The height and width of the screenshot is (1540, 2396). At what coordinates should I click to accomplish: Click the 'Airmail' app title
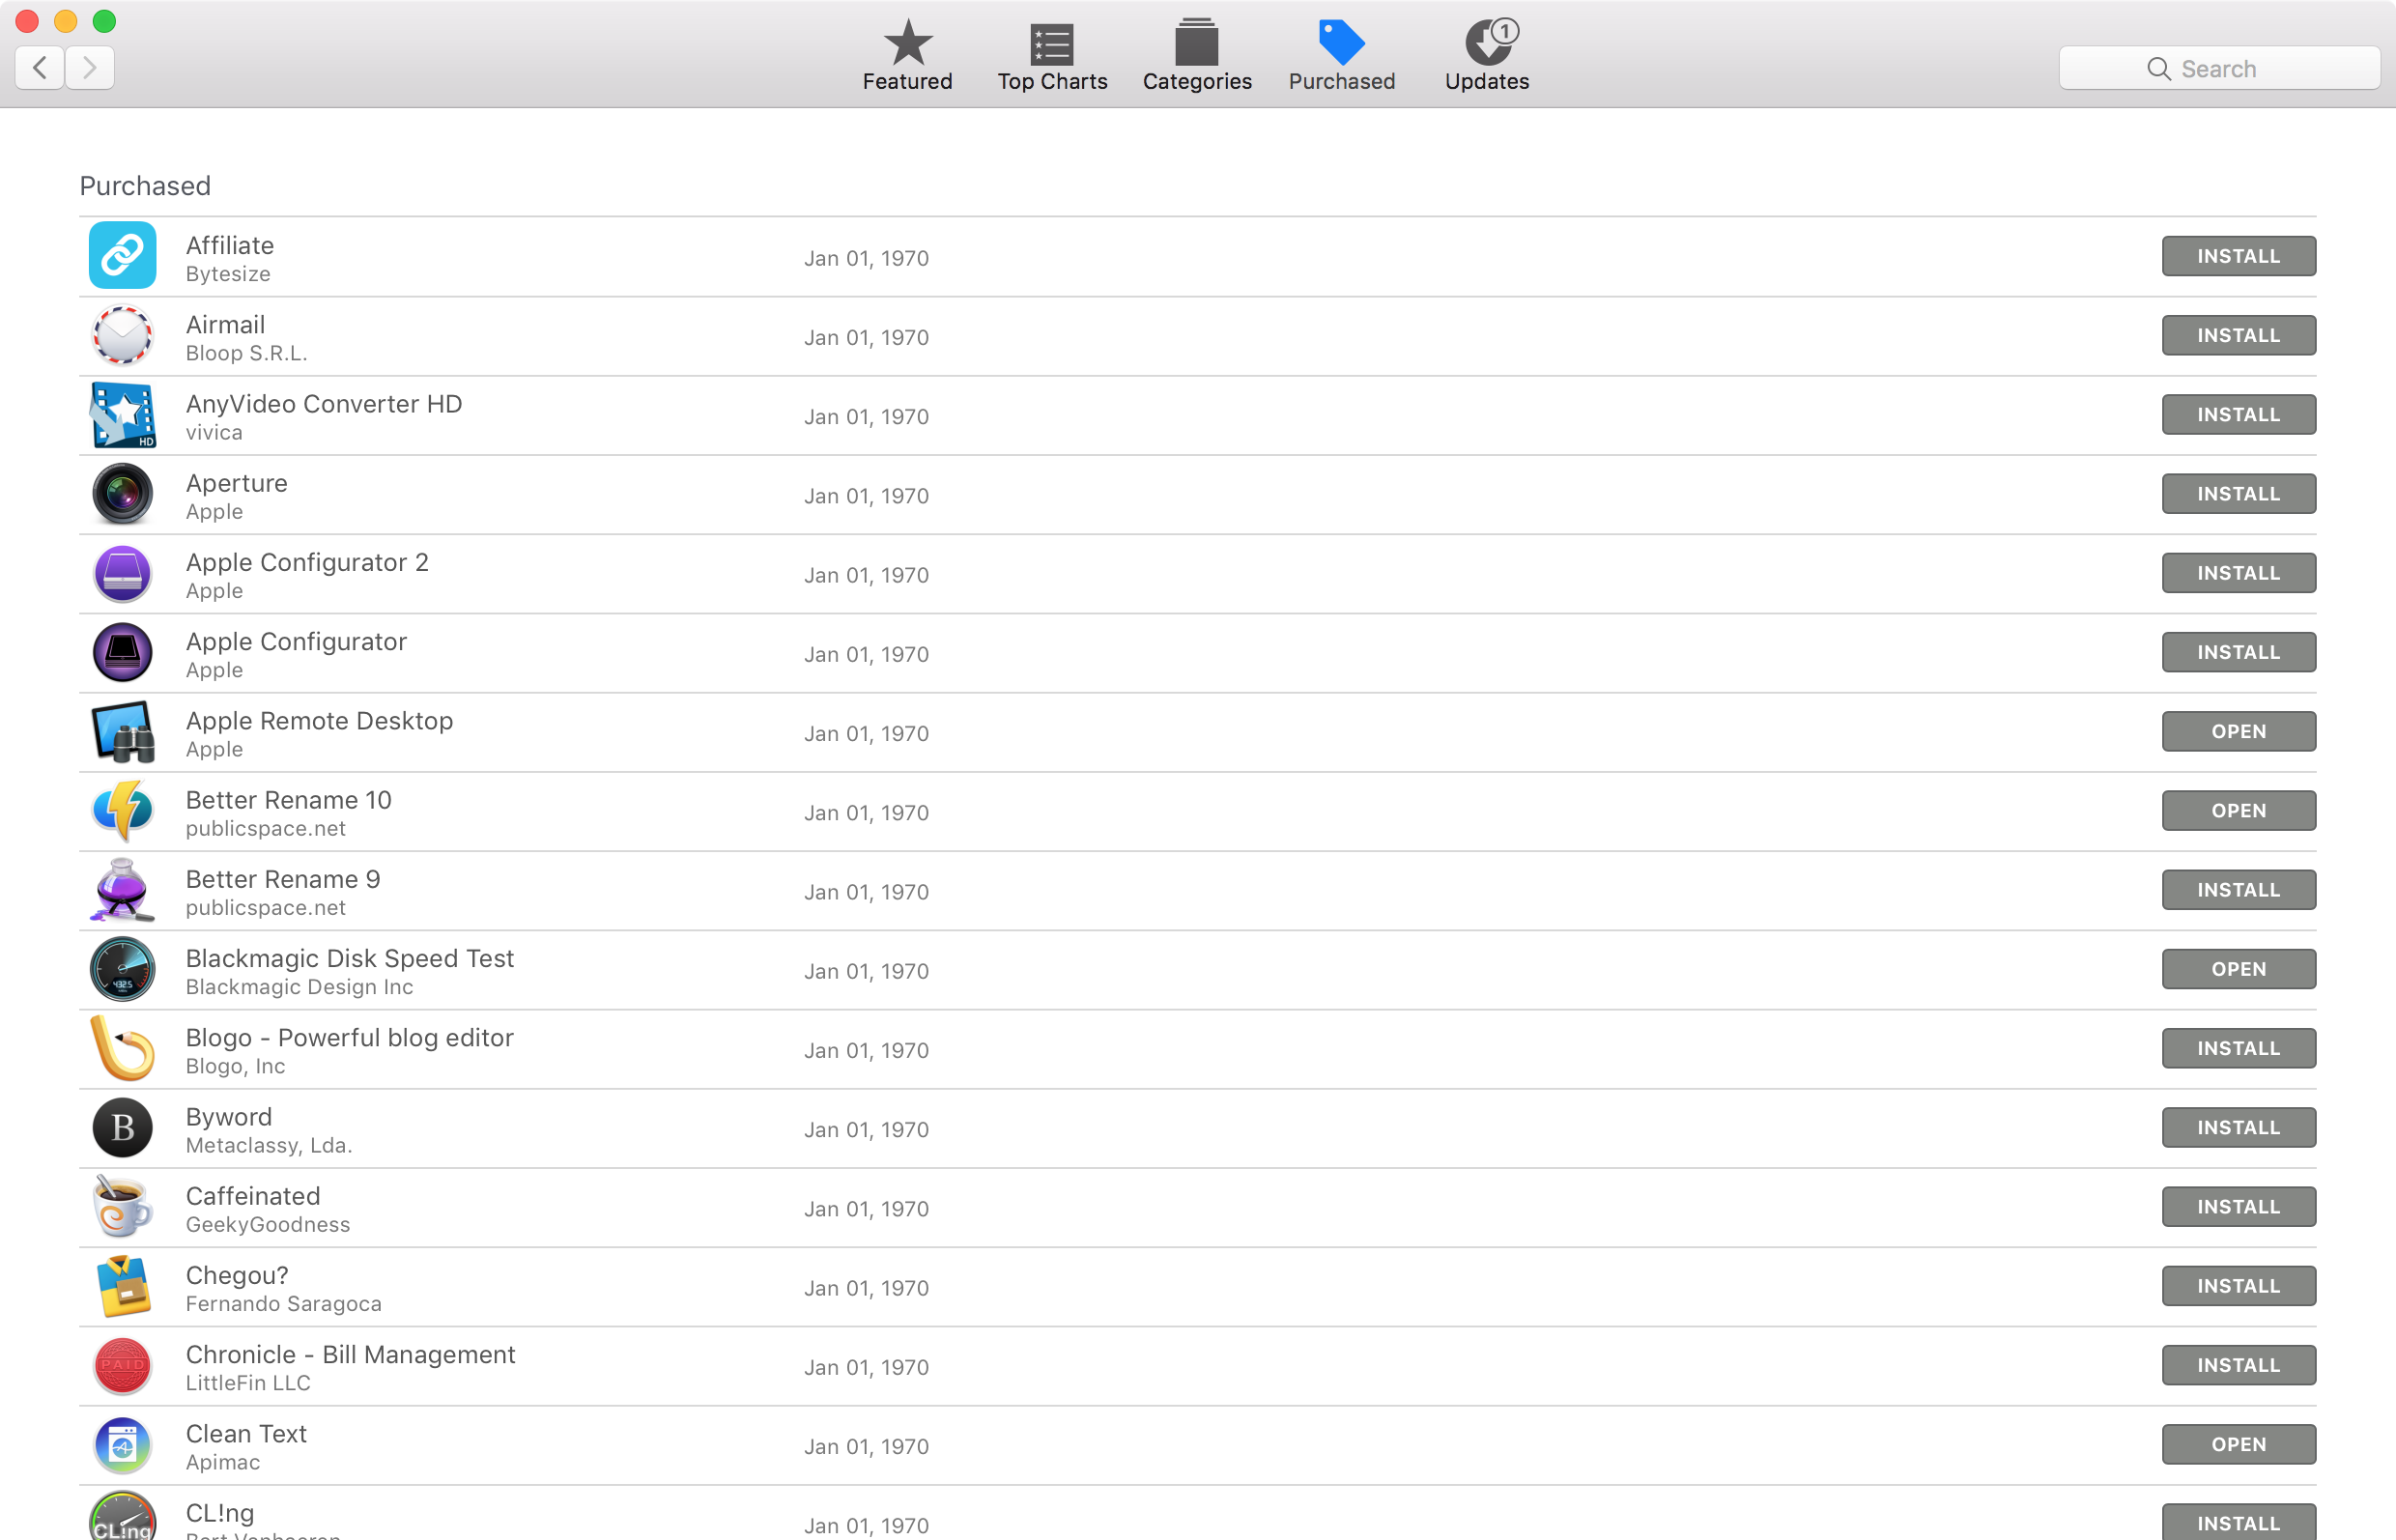(225, 324)
